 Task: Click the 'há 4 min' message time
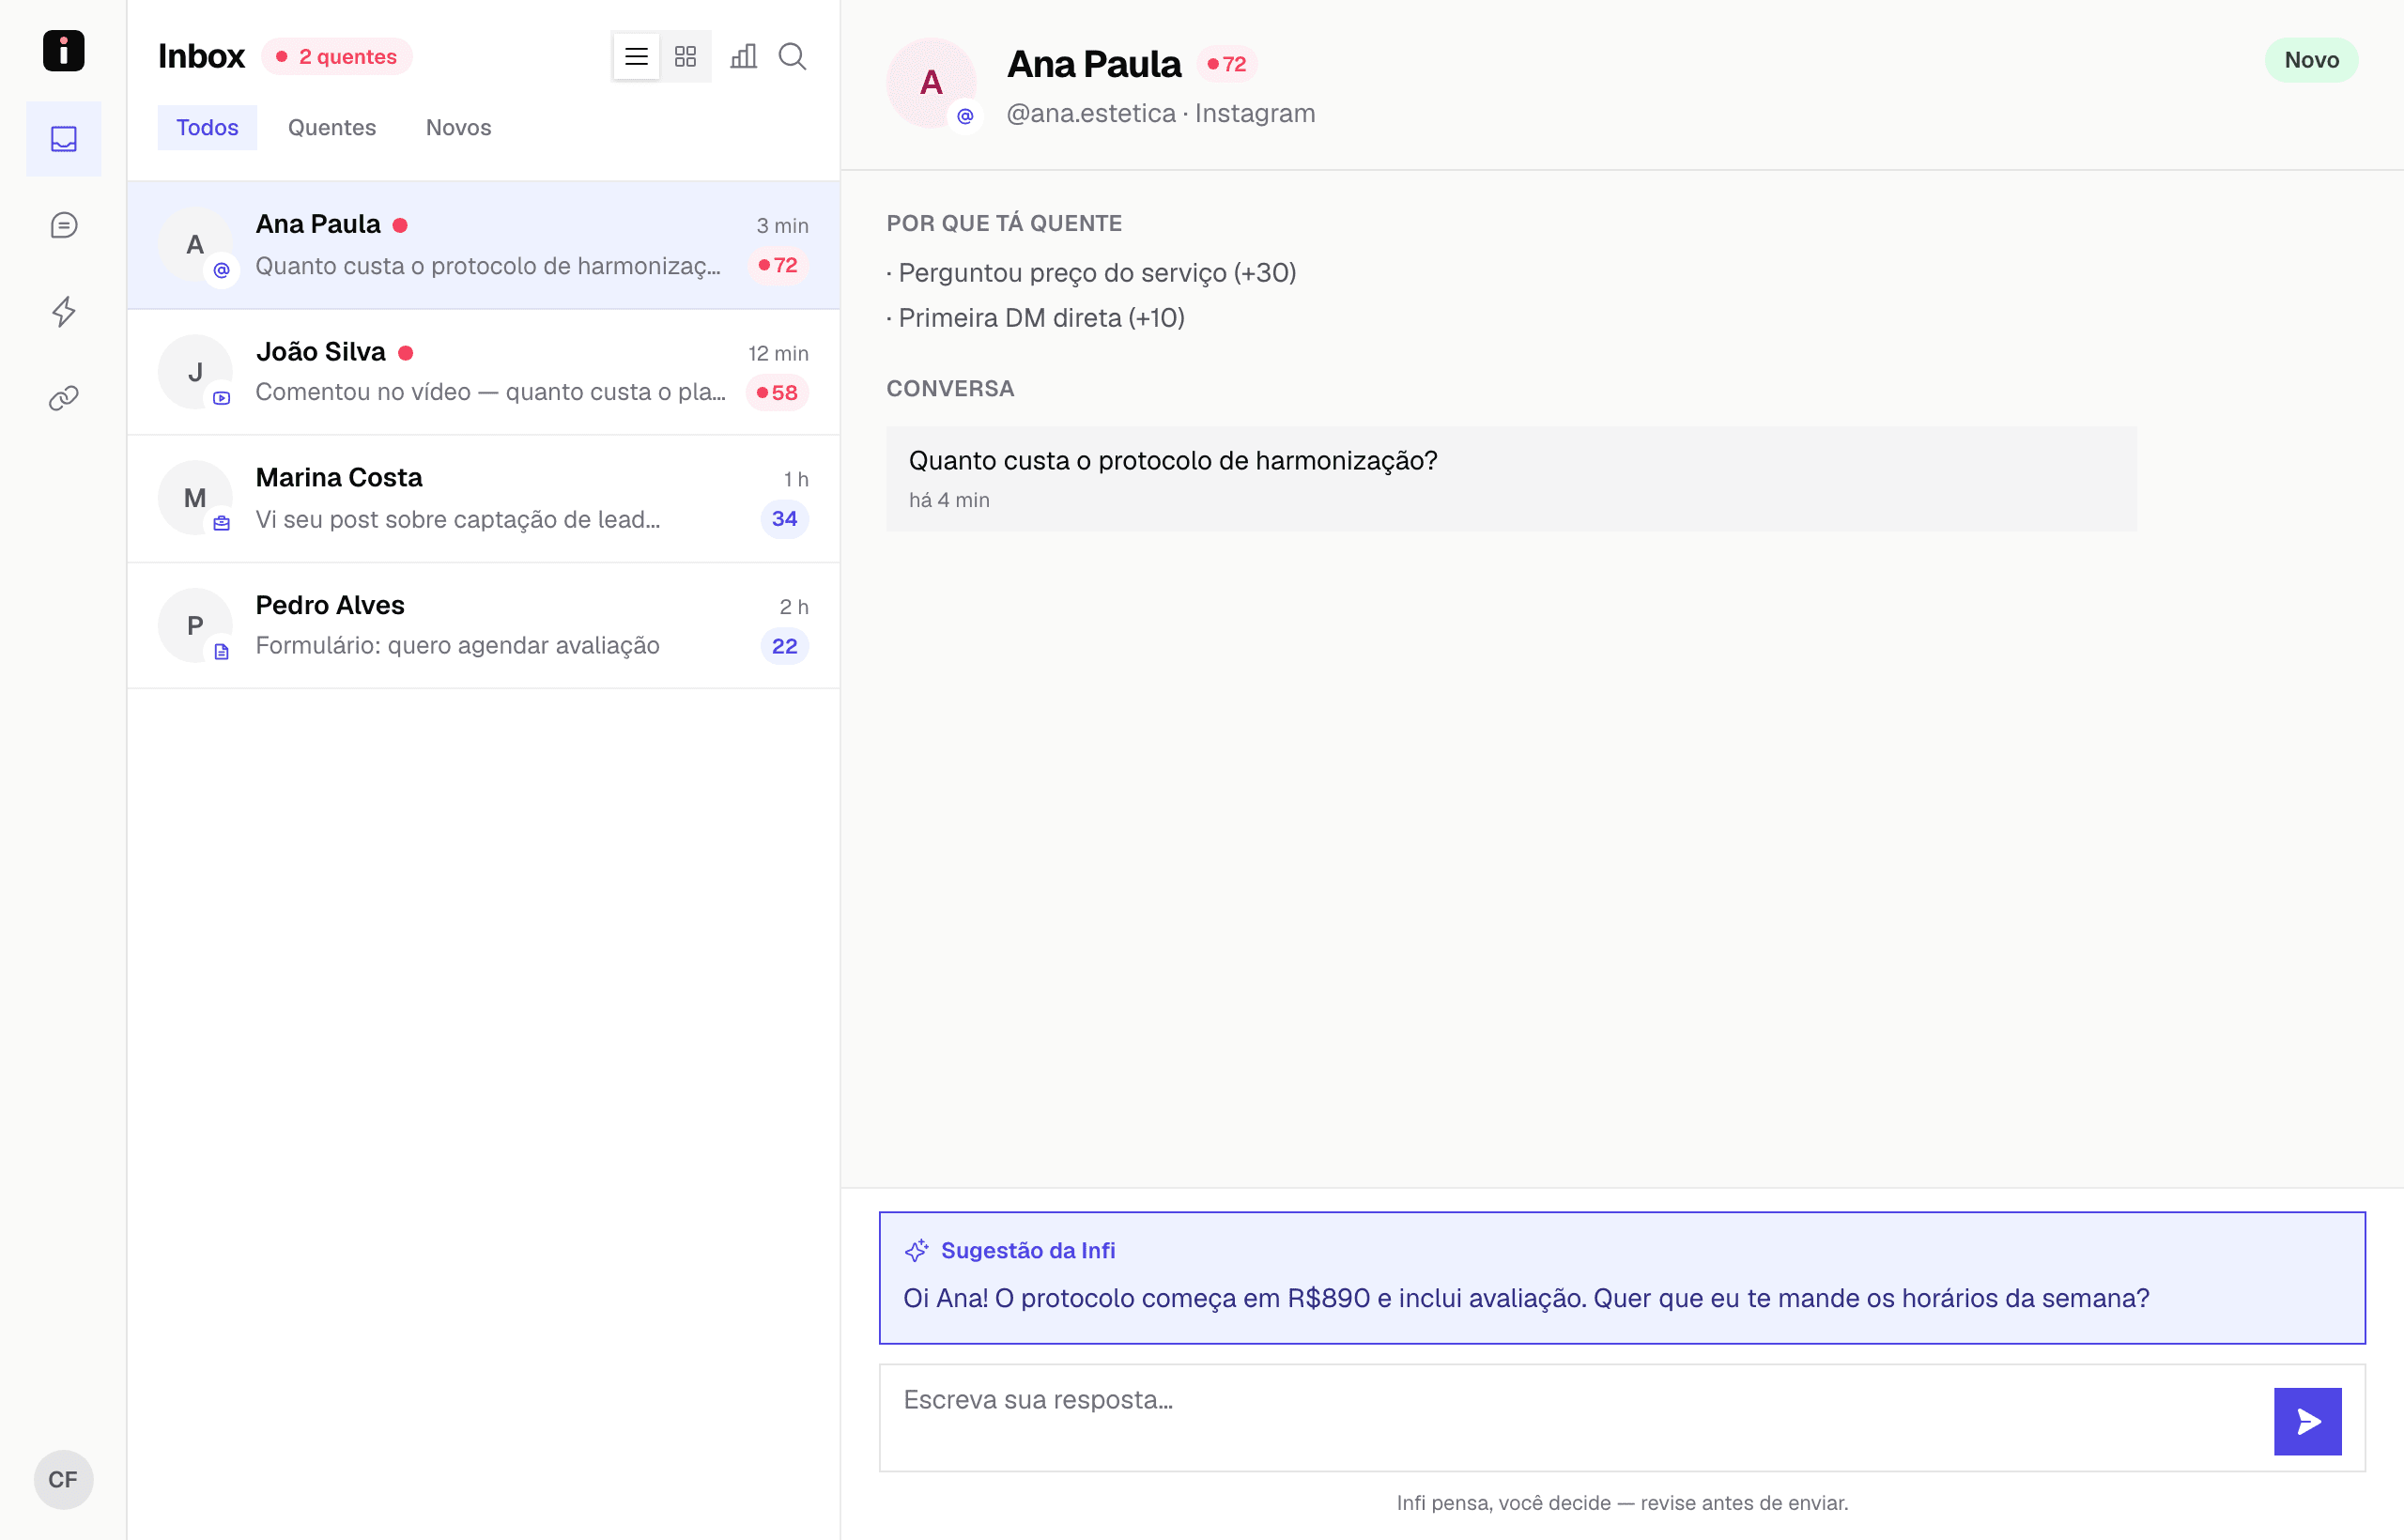point(948,500)
